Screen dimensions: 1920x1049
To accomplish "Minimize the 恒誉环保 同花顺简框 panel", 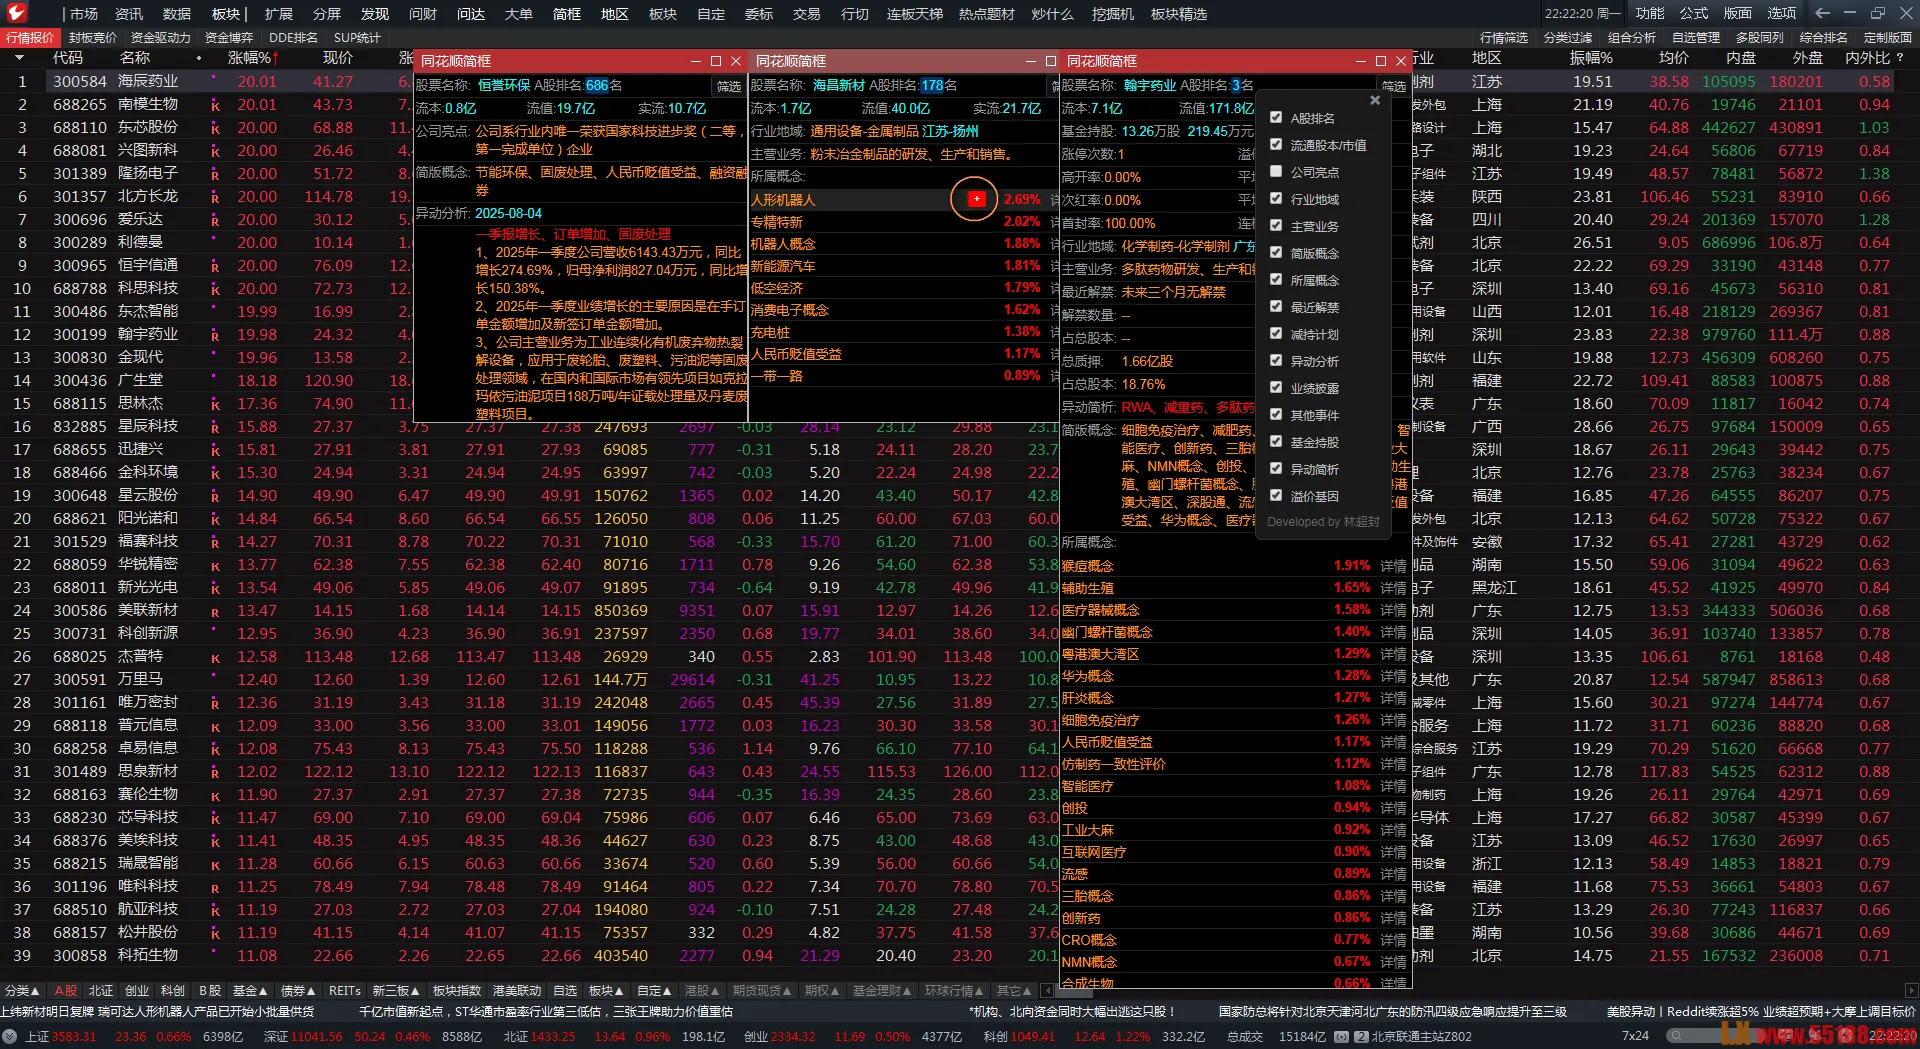I will [x=696, y=61].
